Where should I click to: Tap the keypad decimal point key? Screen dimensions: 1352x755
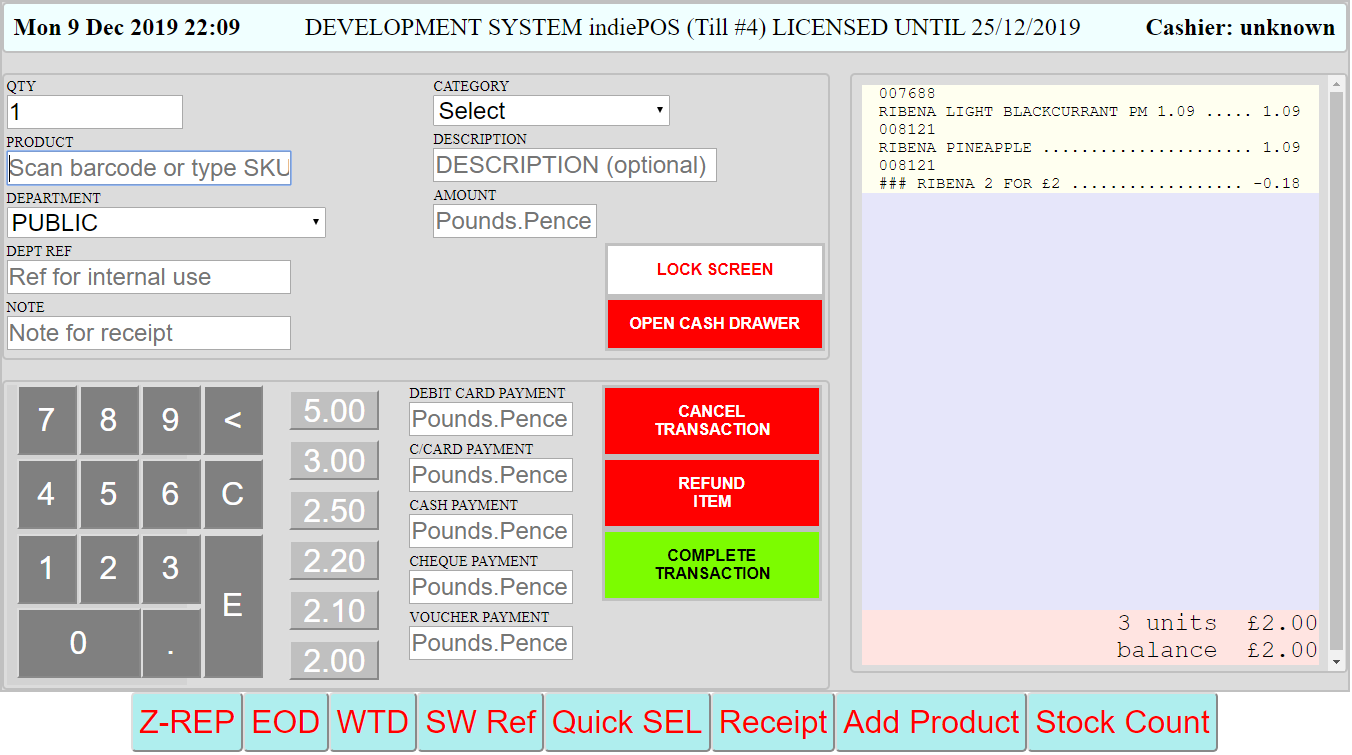(171, 644)
